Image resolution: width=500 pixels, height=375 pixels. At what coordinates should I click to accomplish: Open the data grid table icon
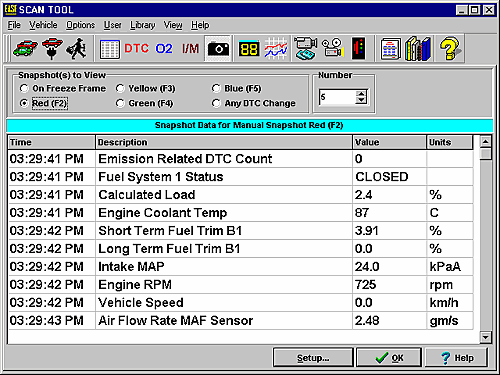(110, 49)
